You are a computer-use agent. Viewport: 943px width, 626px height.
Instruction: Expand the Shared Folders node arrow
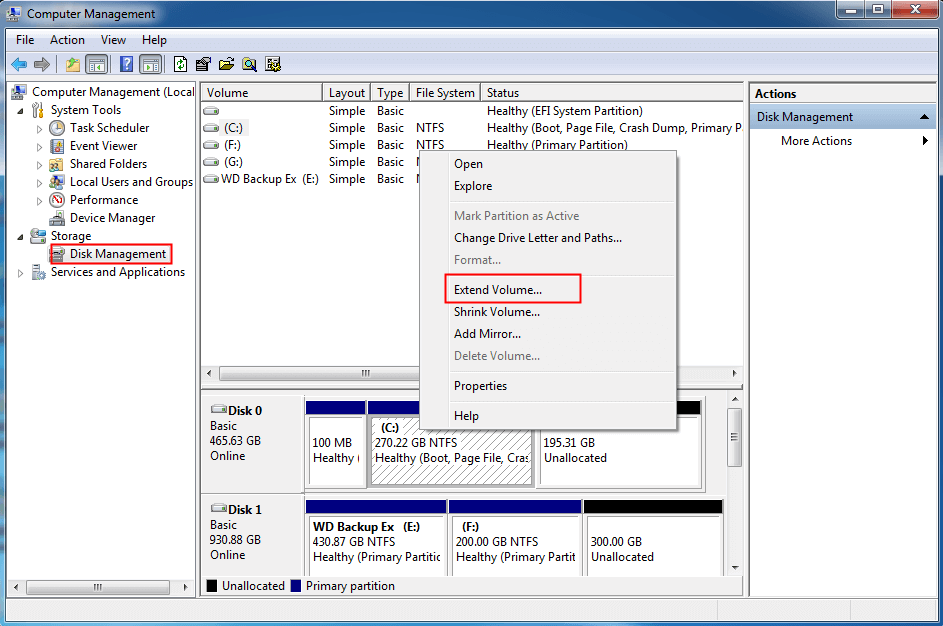tap(39, 165)
